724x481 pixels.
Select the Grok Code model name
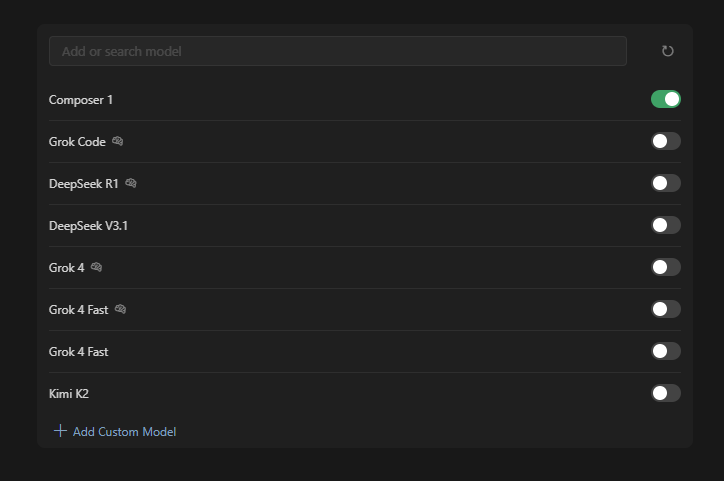tap(77, 142)
